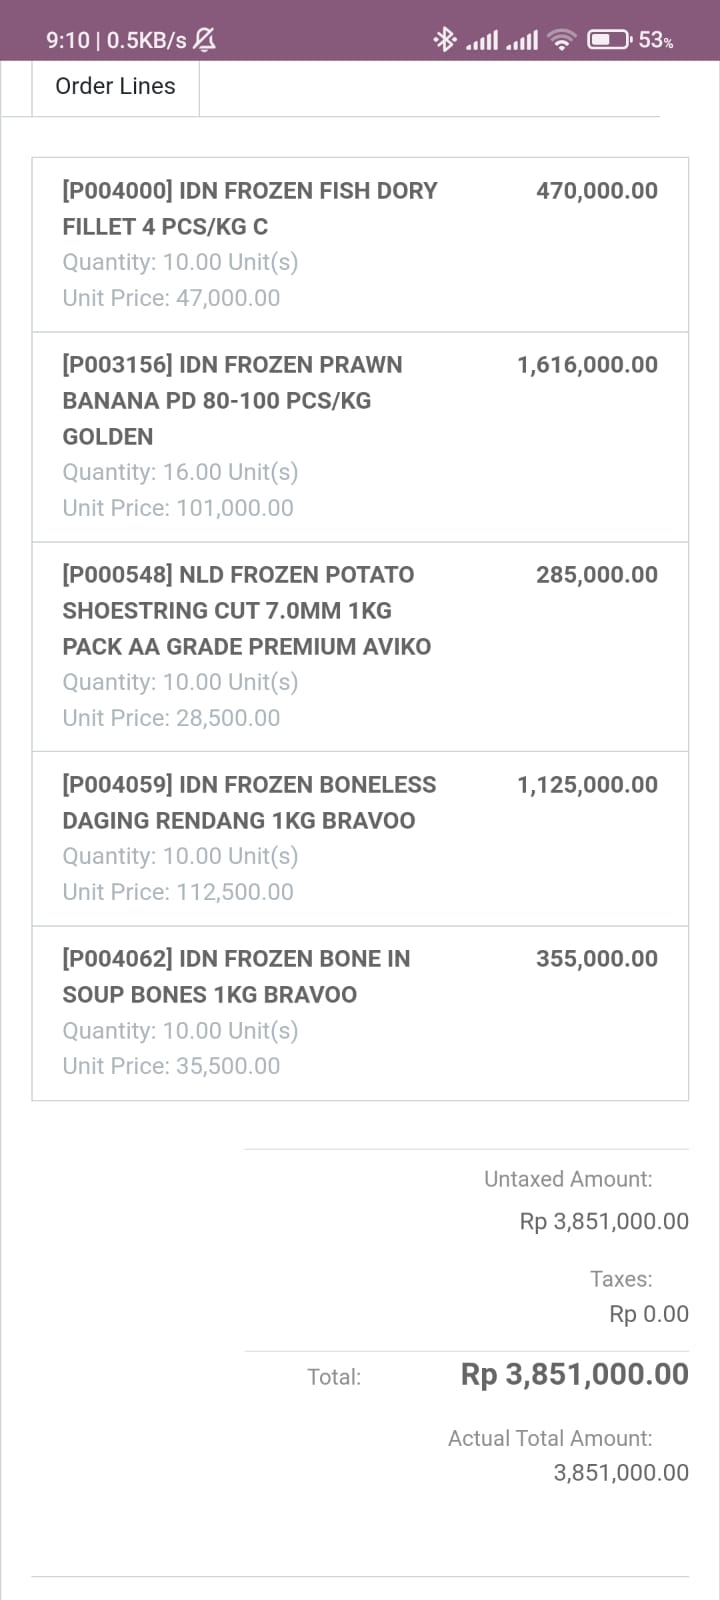Tap the first signal strength icon

point(482,40)
